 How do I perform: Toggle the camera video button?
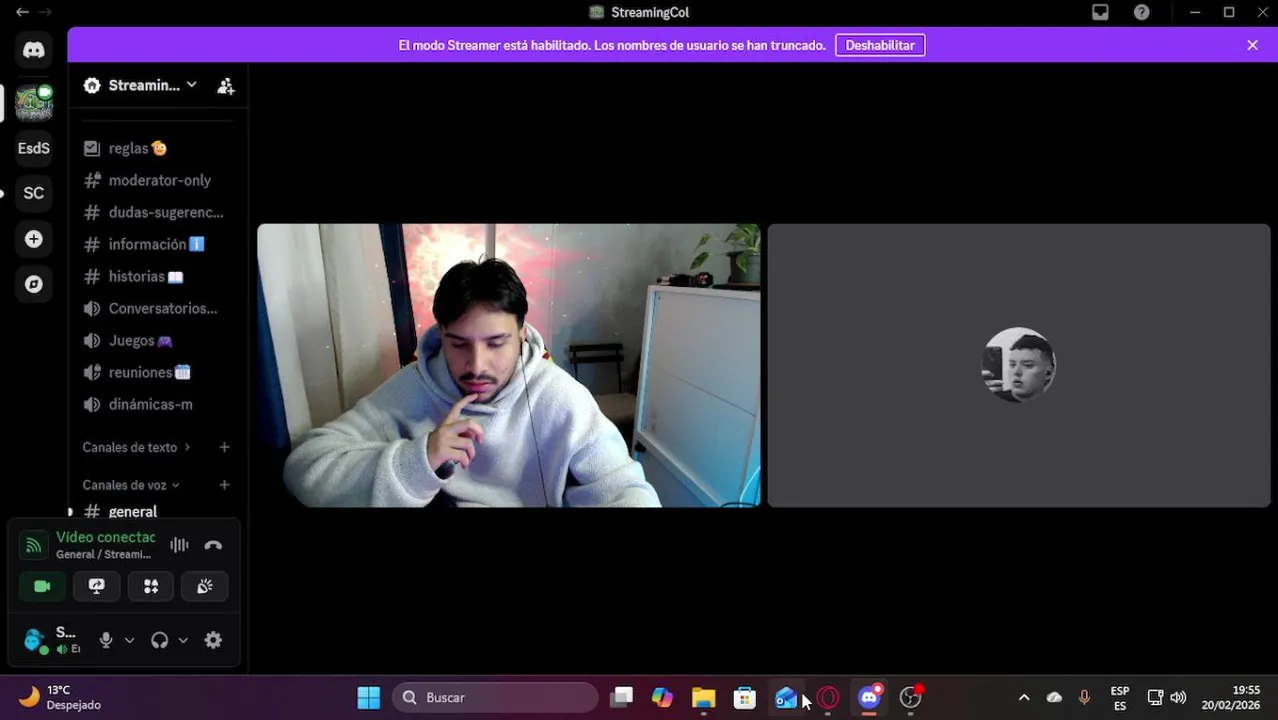(x=42, y=586)
